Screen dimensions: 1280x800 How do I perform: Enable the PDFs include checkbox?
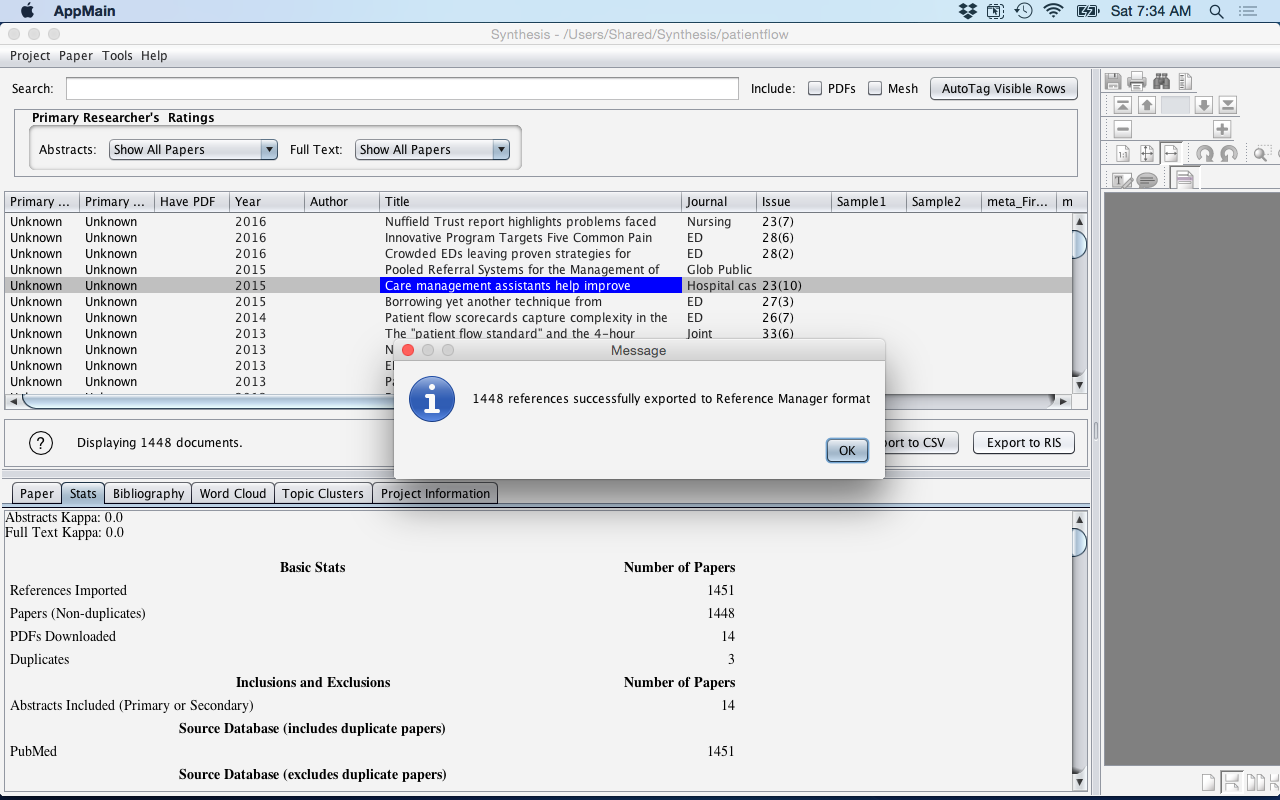coord(815,88)
